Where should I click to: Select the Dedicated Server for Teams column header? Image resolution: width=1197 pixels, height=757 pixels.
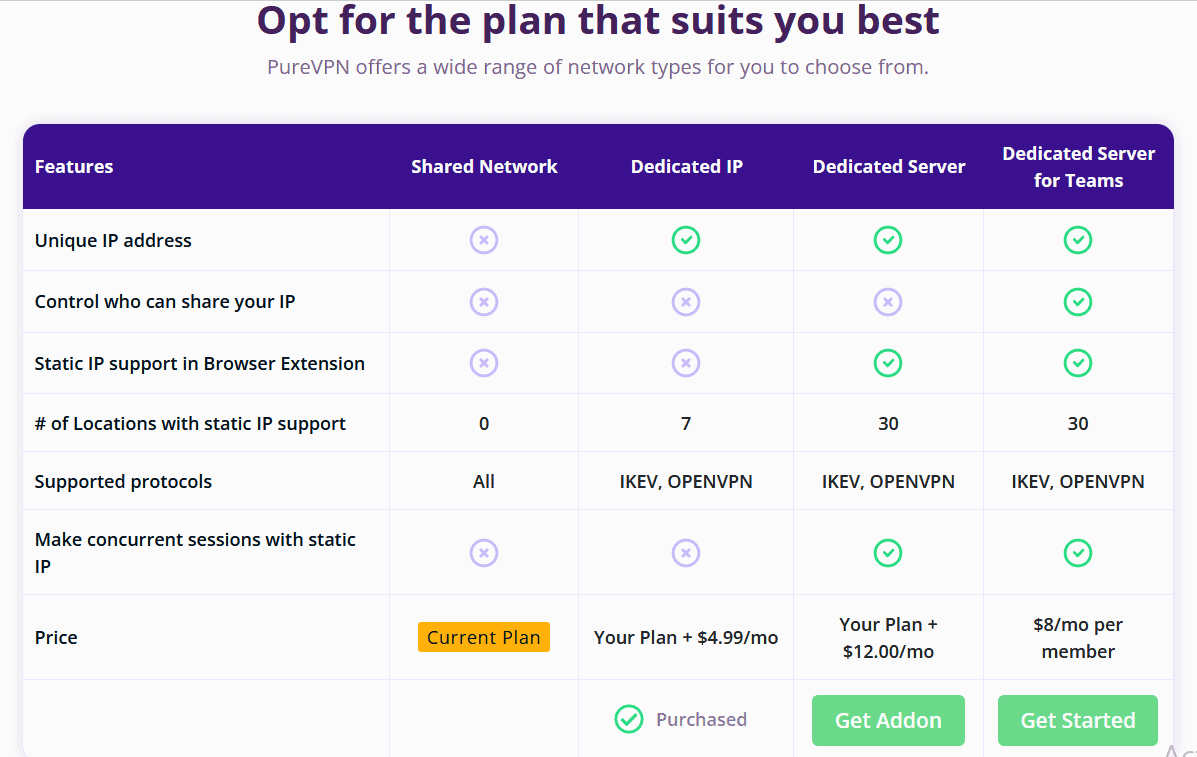pos(1078,166)
